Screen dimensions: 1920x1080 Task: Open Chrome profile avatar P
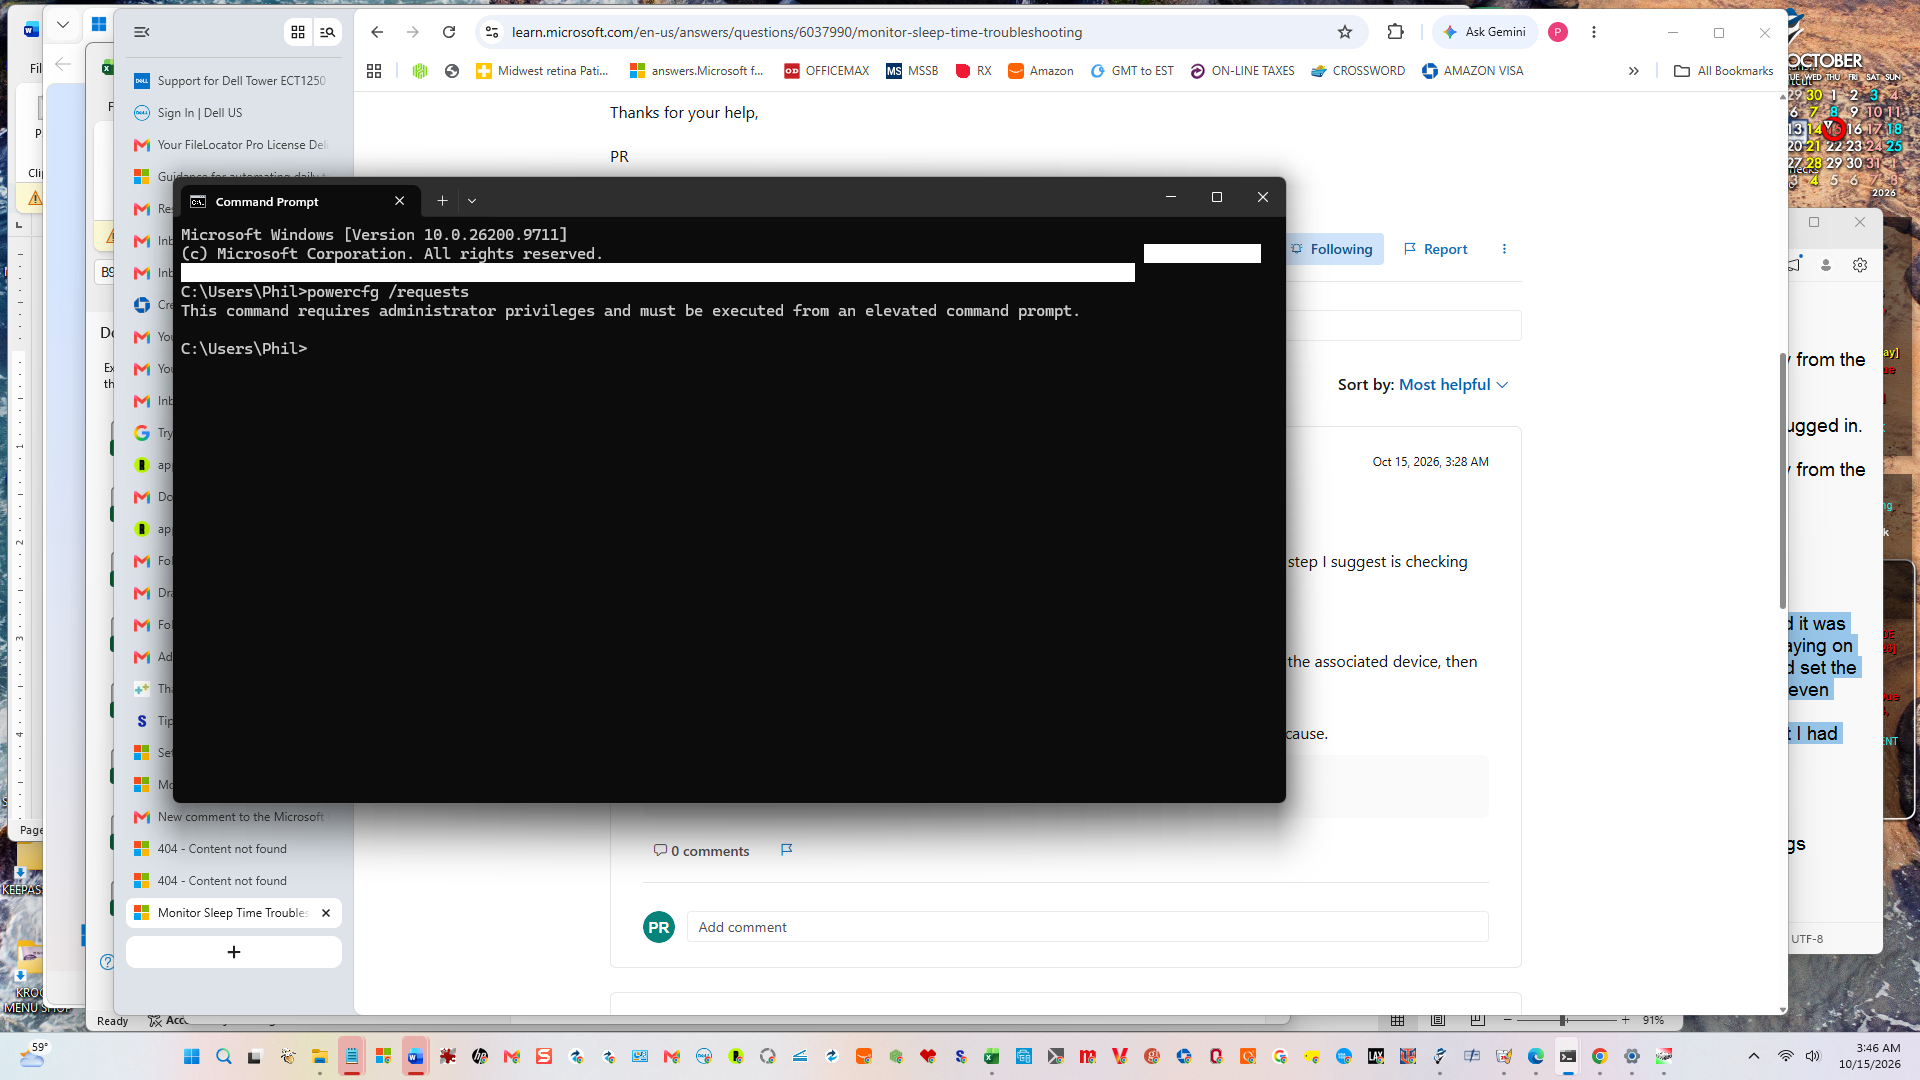pos(1558,32)
